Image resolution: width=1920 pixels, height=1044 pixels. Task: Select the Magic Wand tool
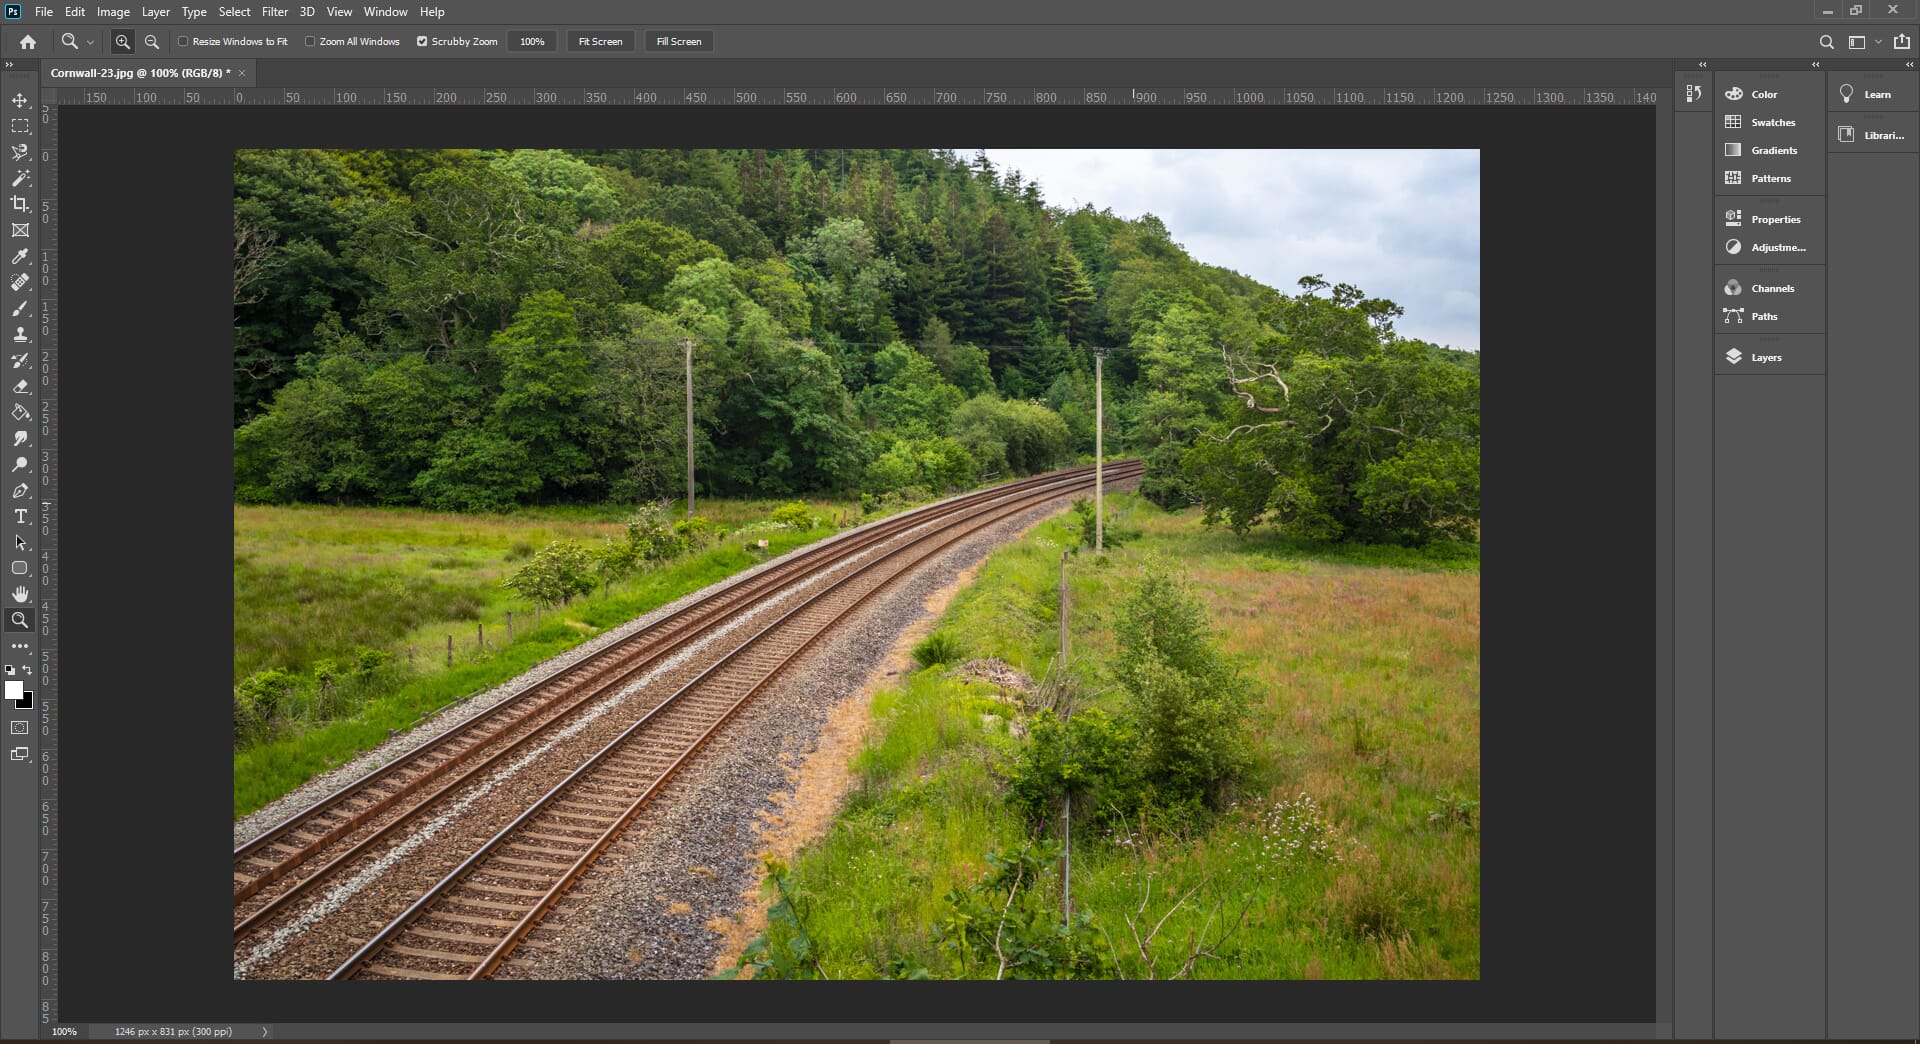pyautogui.click(x=20, y=178)
